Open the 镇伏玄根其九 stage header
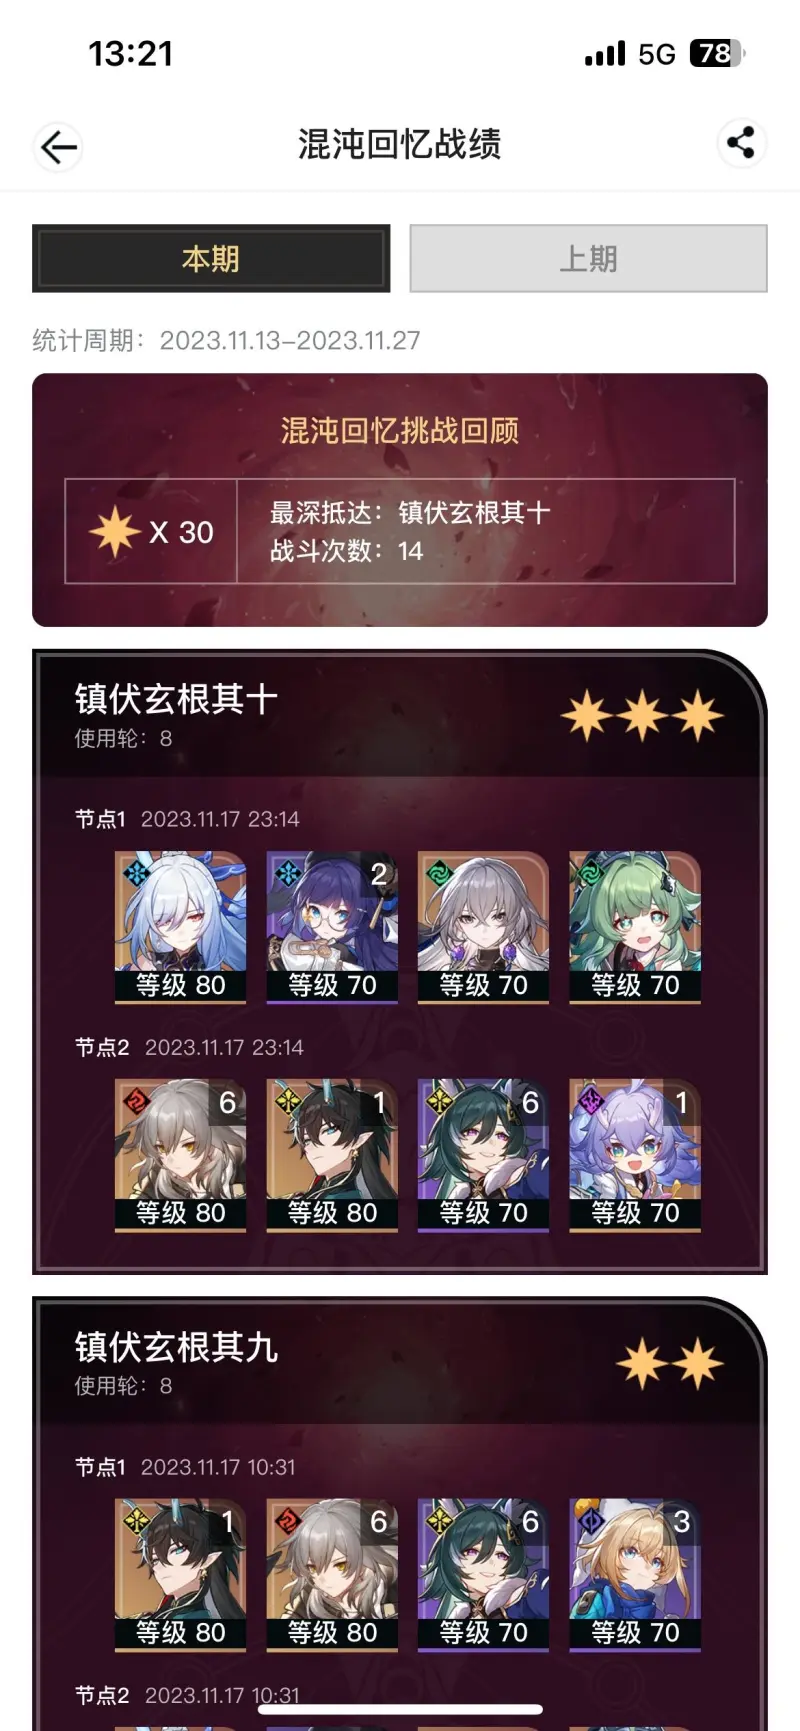This screenshot has height=1731, width=800. [x=400, y=1362]
